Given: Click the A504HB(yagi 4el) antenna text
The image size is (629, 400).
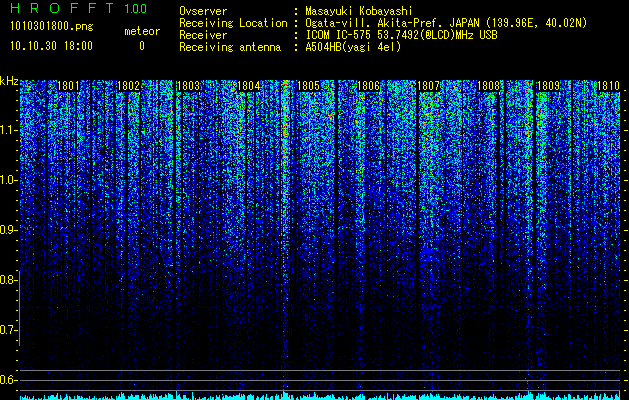Looking at the screenshot, I should tap(353, 47).
